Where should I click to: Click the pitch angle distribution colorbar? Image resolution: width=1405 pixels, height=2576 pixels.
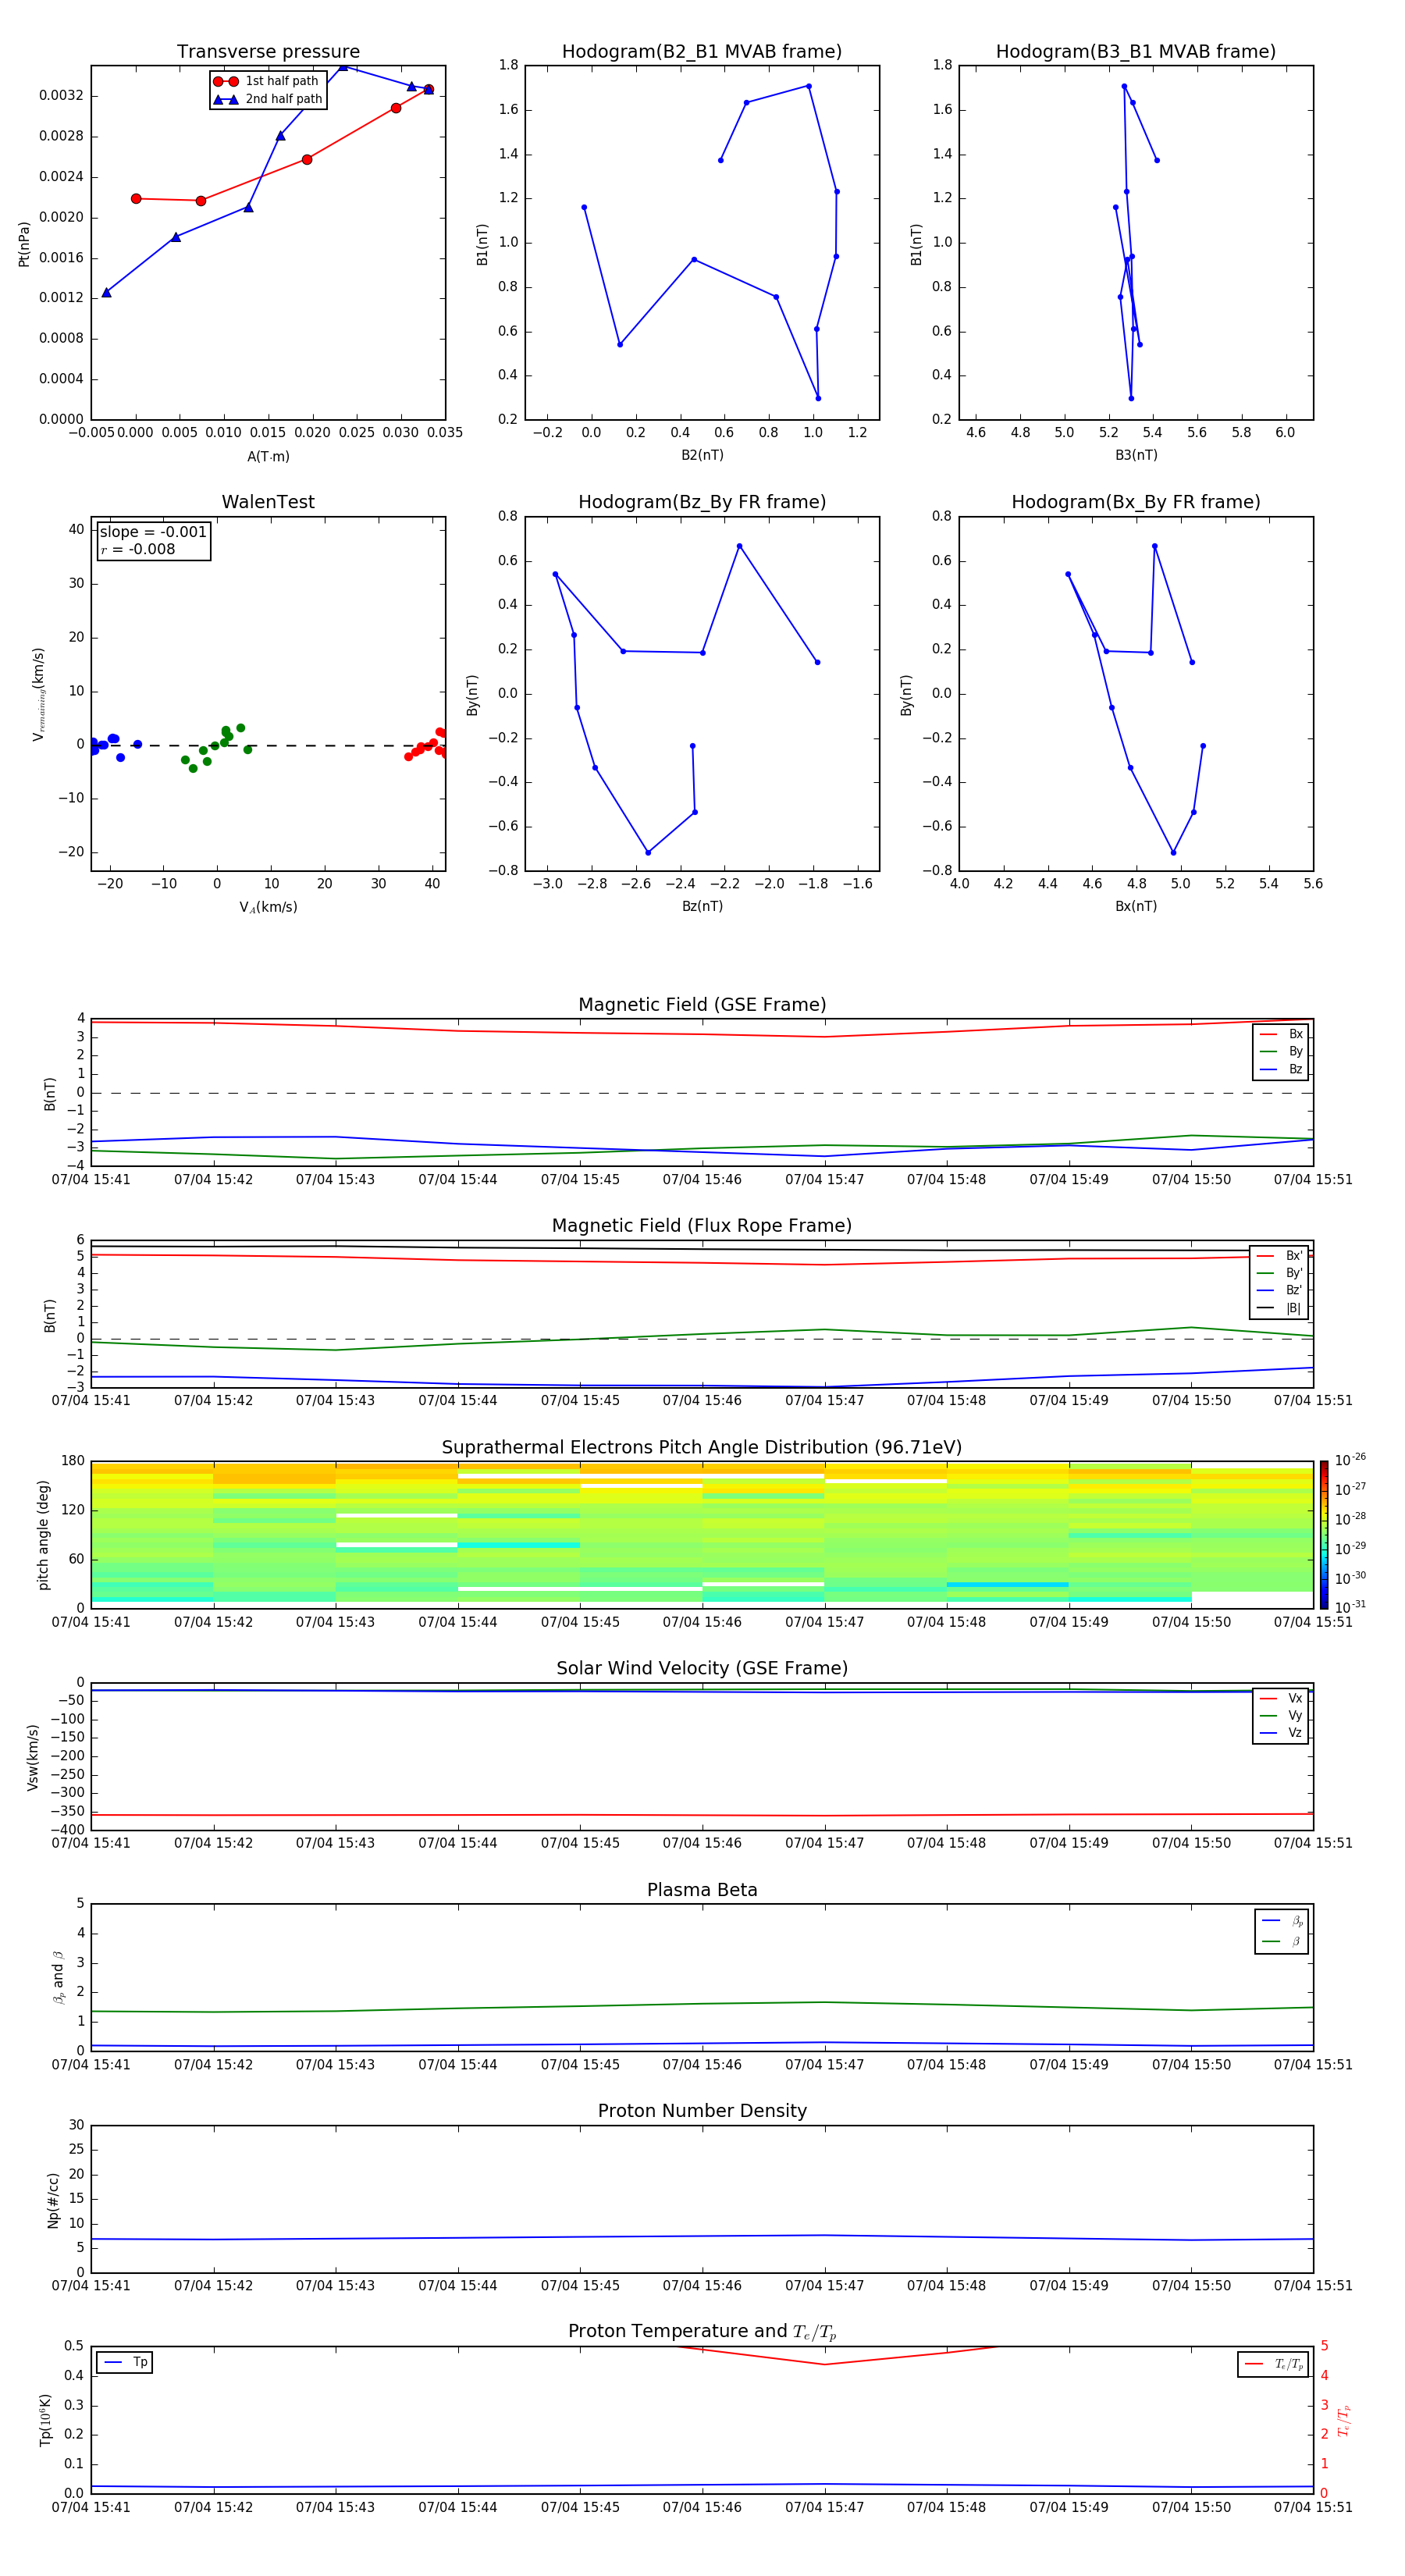pyautogui.click(x=1323, y=1533)
